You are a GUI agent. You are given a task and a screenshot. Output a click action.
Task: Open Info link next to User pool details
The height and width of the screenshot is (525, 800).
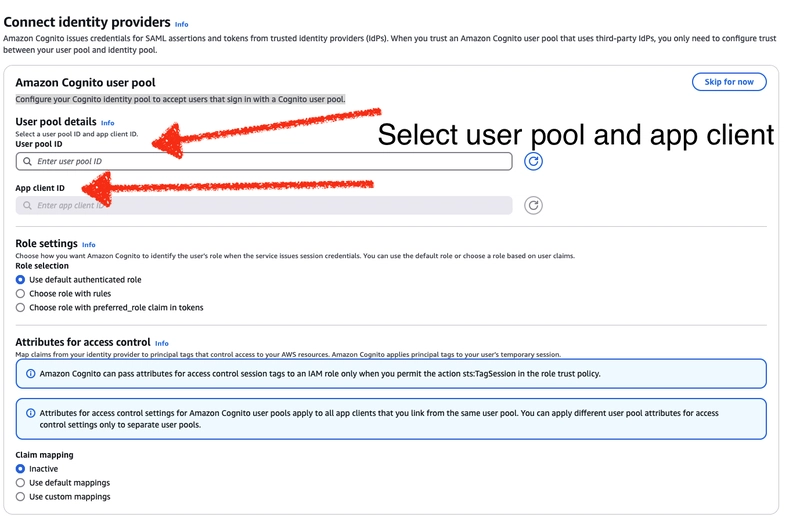(108, 123)
